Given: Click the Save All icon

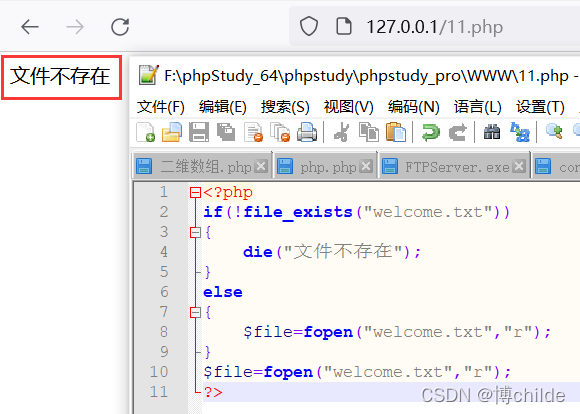Looking at the screenshot, I should click(226, 132).
